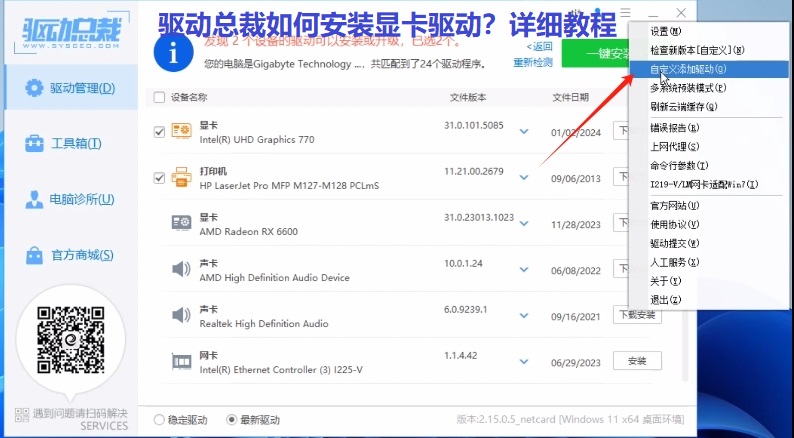Click version text 1.1.4.42

(460, 355)
